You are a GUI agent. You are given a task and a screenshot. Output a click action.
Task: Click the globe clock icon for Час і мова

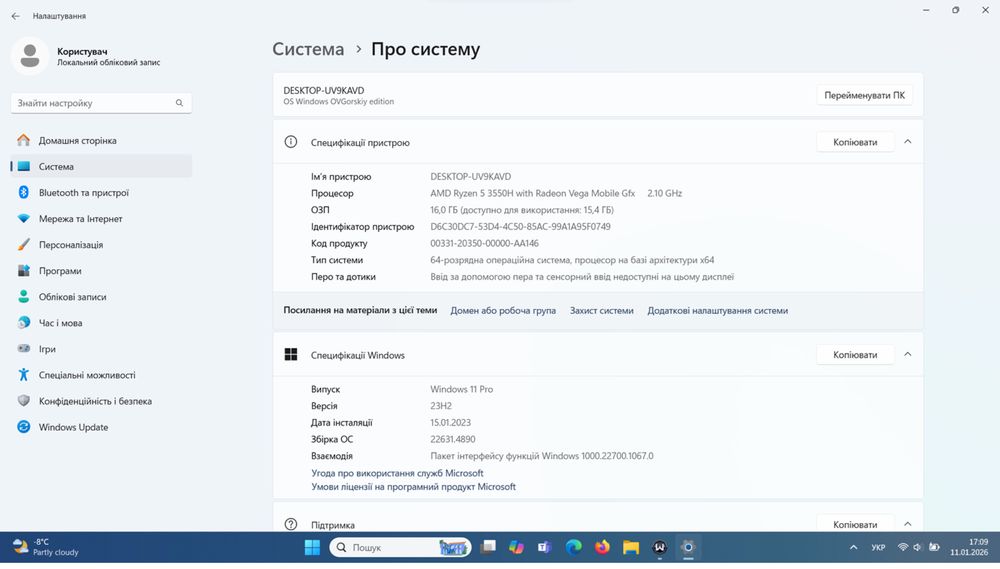tap(24, 323)
